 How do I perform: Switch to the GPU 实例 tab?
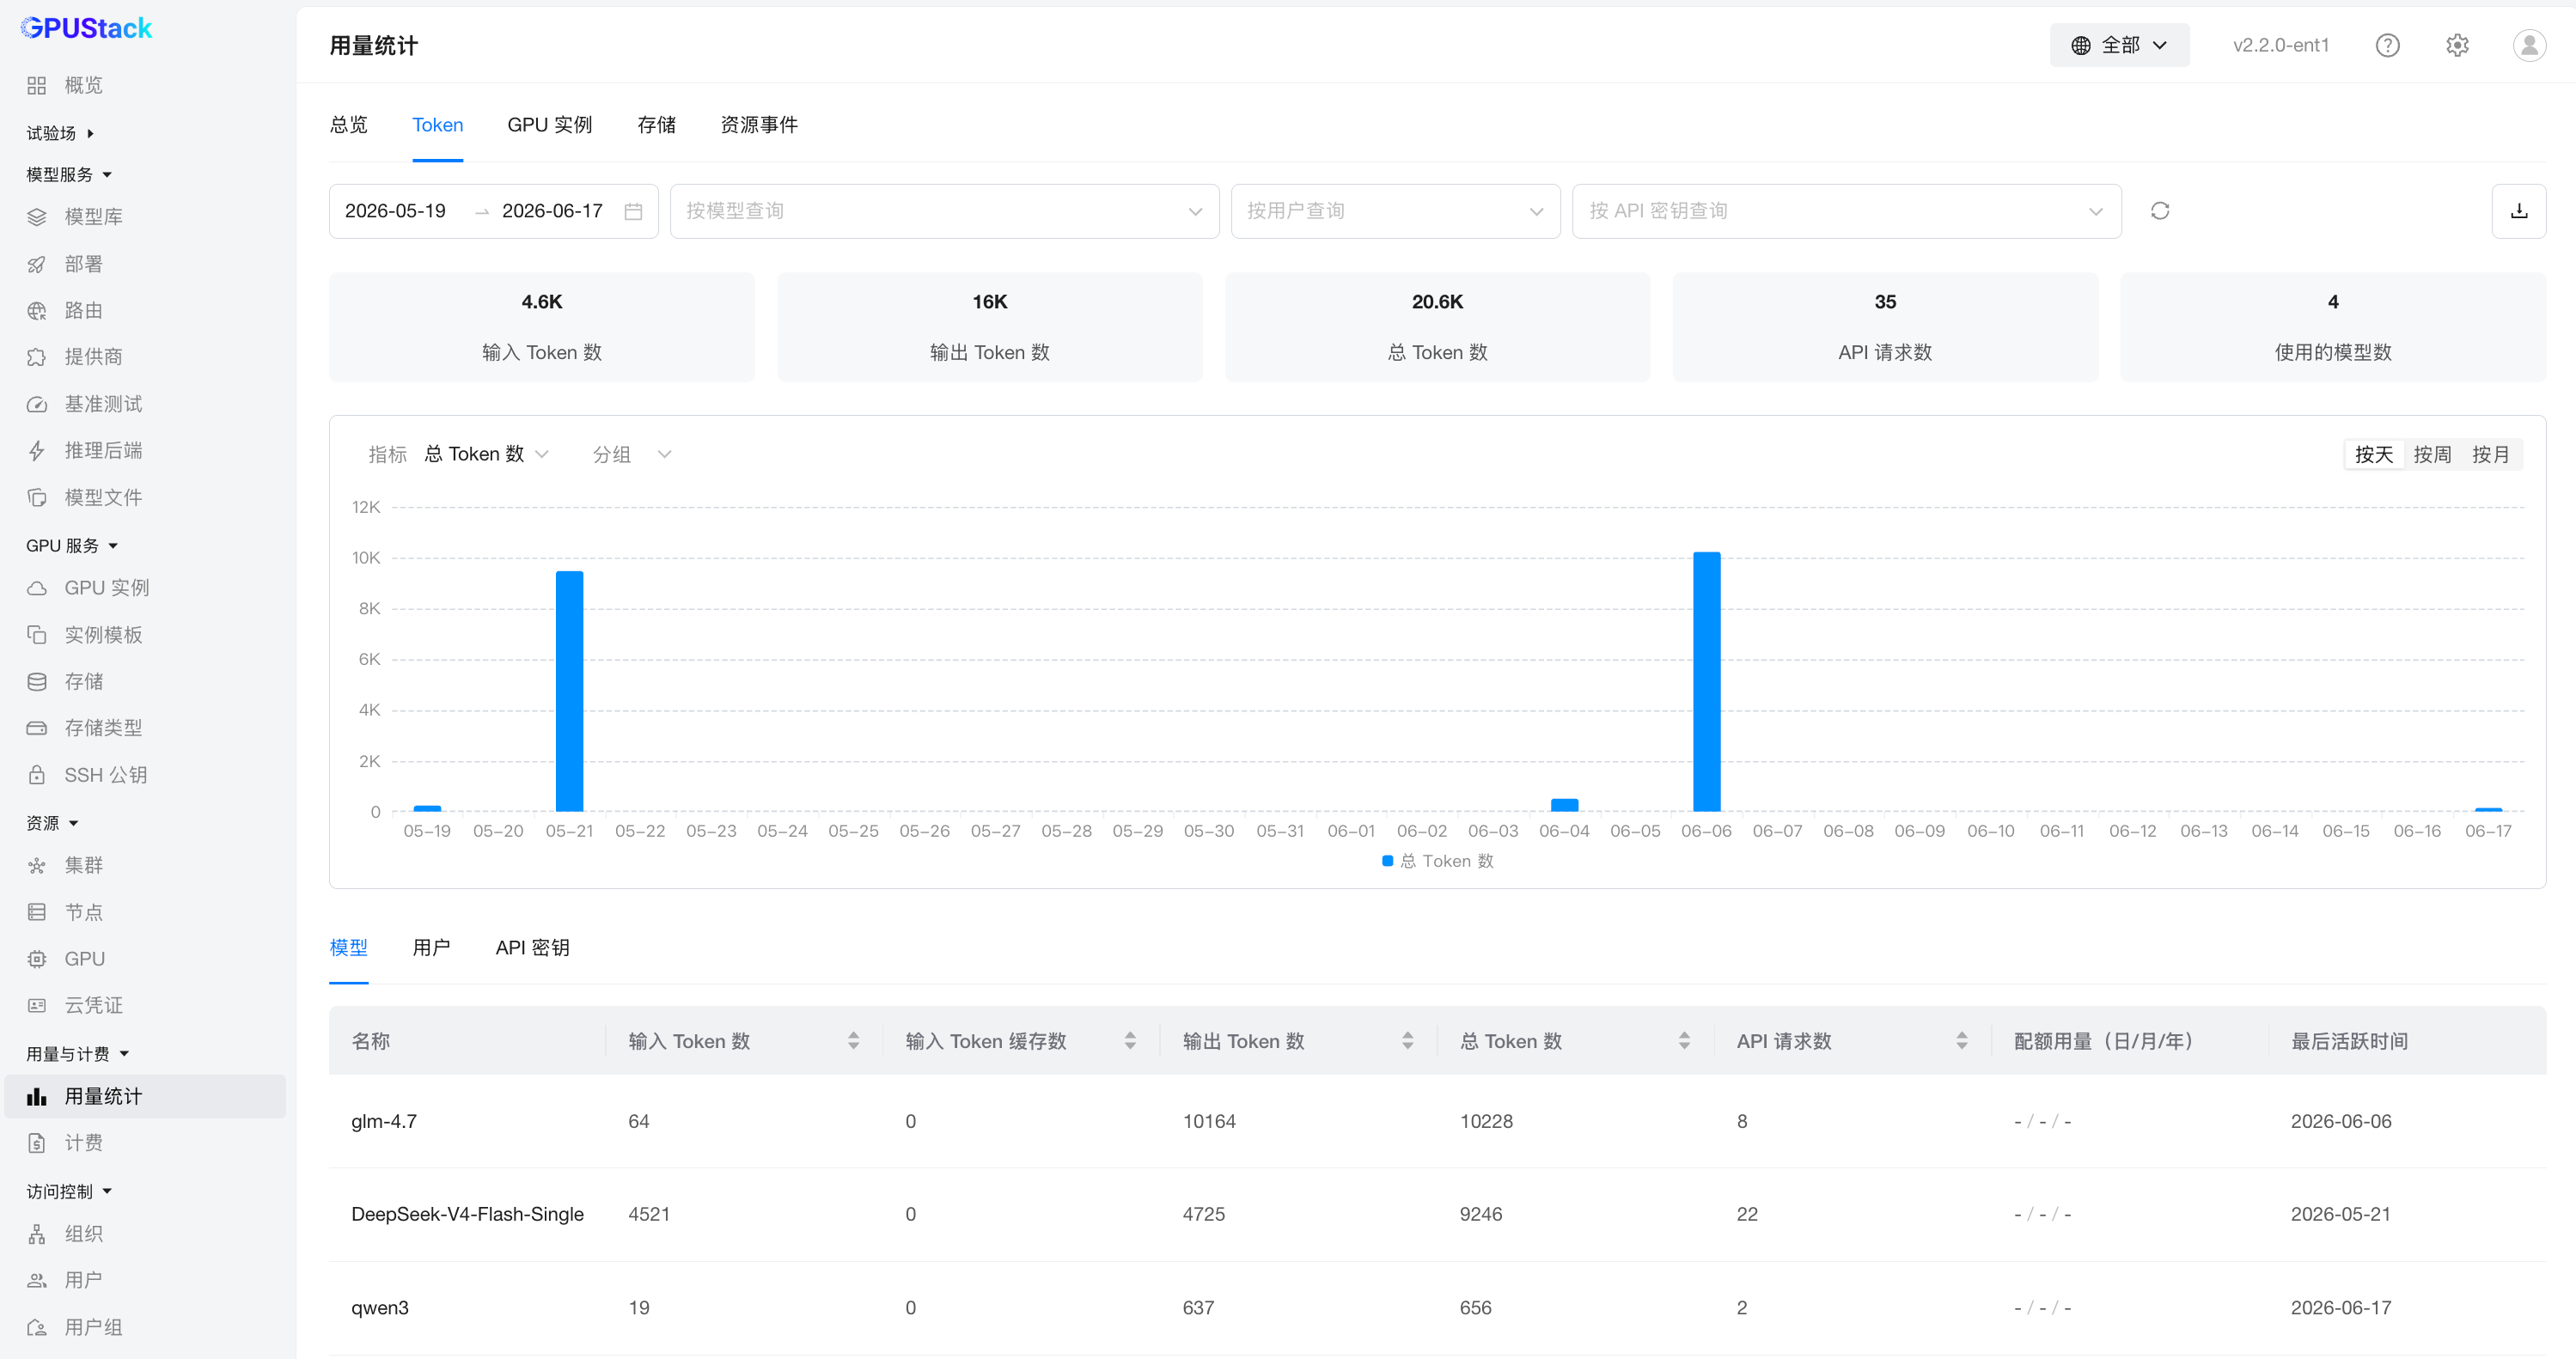coord(549,125)
